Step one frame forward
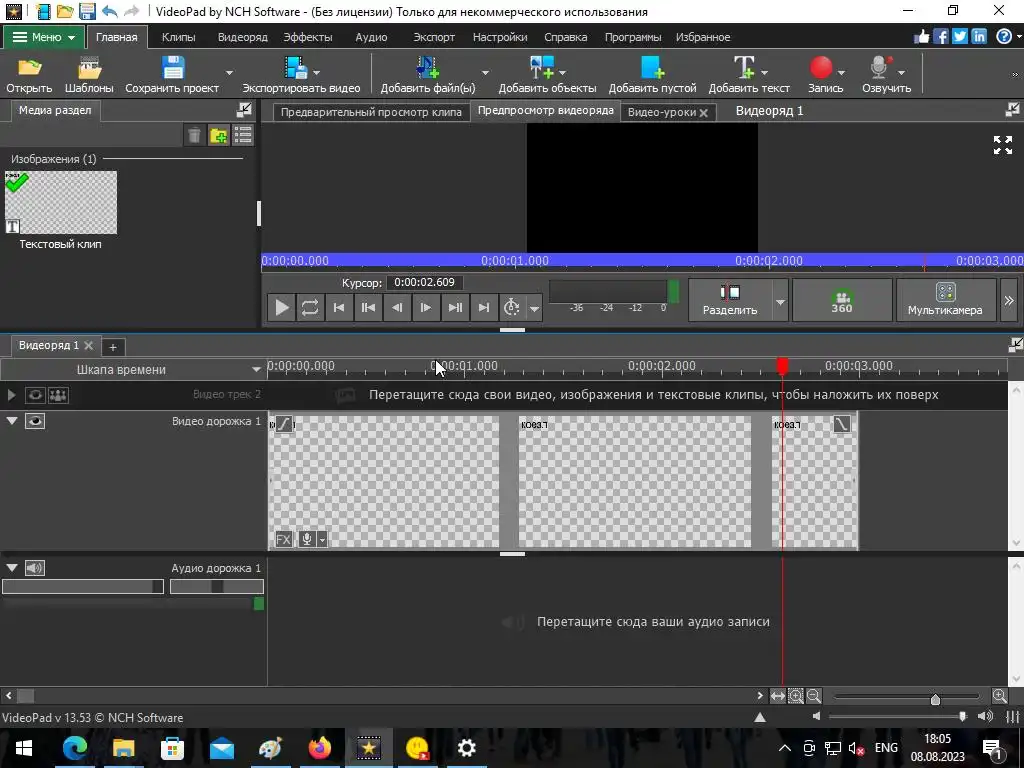1024x768 pixels. click(425, 307)
